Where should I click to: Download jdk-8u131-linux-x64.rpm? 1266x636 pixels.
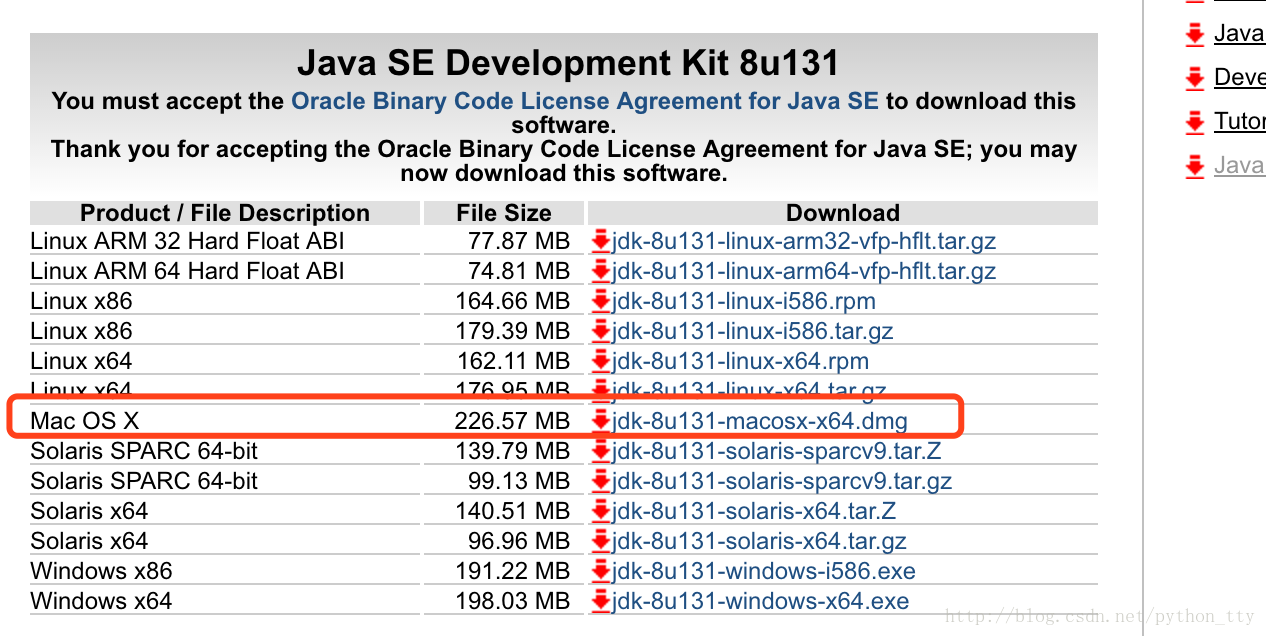click(x=740, y=361)
